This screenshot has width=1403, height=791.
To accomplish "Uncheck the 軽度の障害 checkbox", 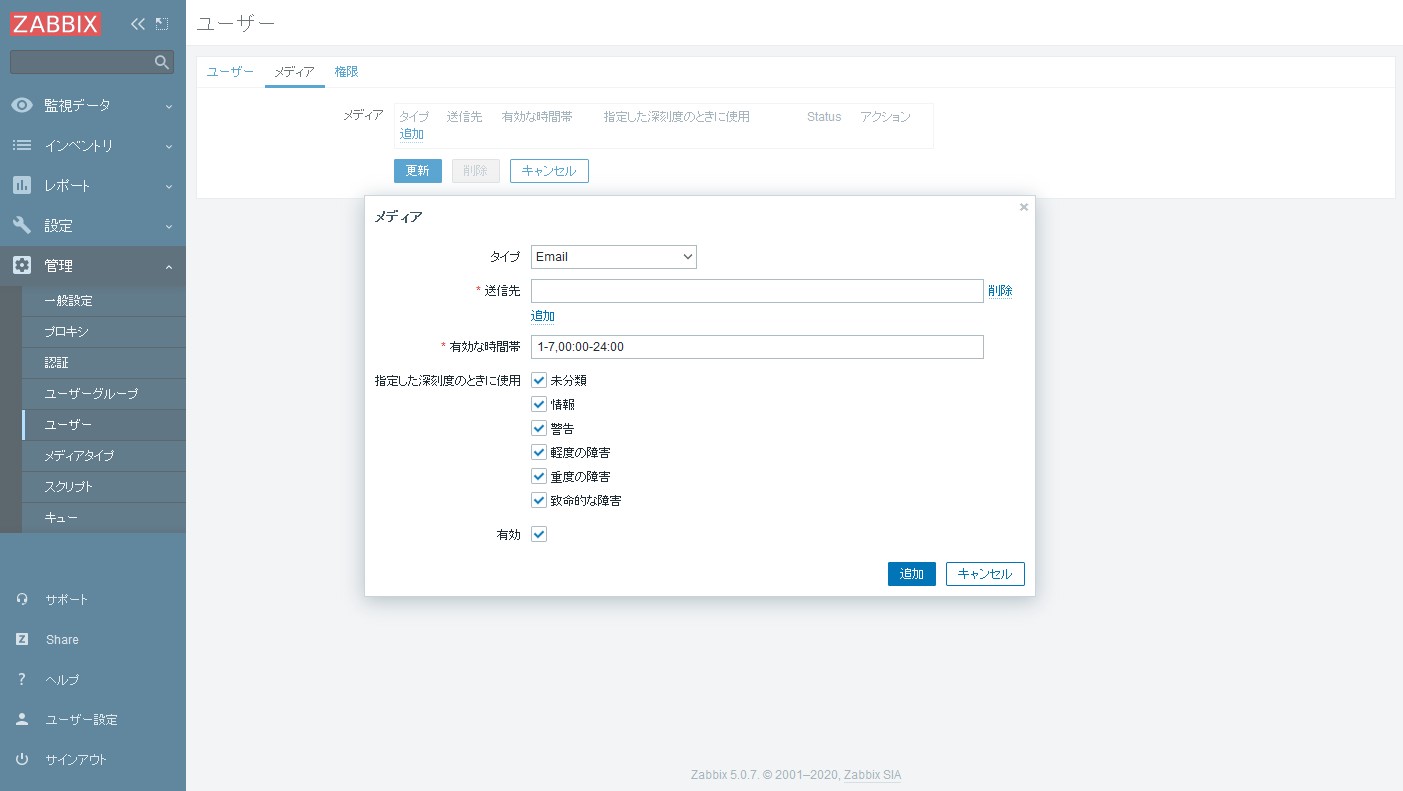I will click(x=539, y=452).
